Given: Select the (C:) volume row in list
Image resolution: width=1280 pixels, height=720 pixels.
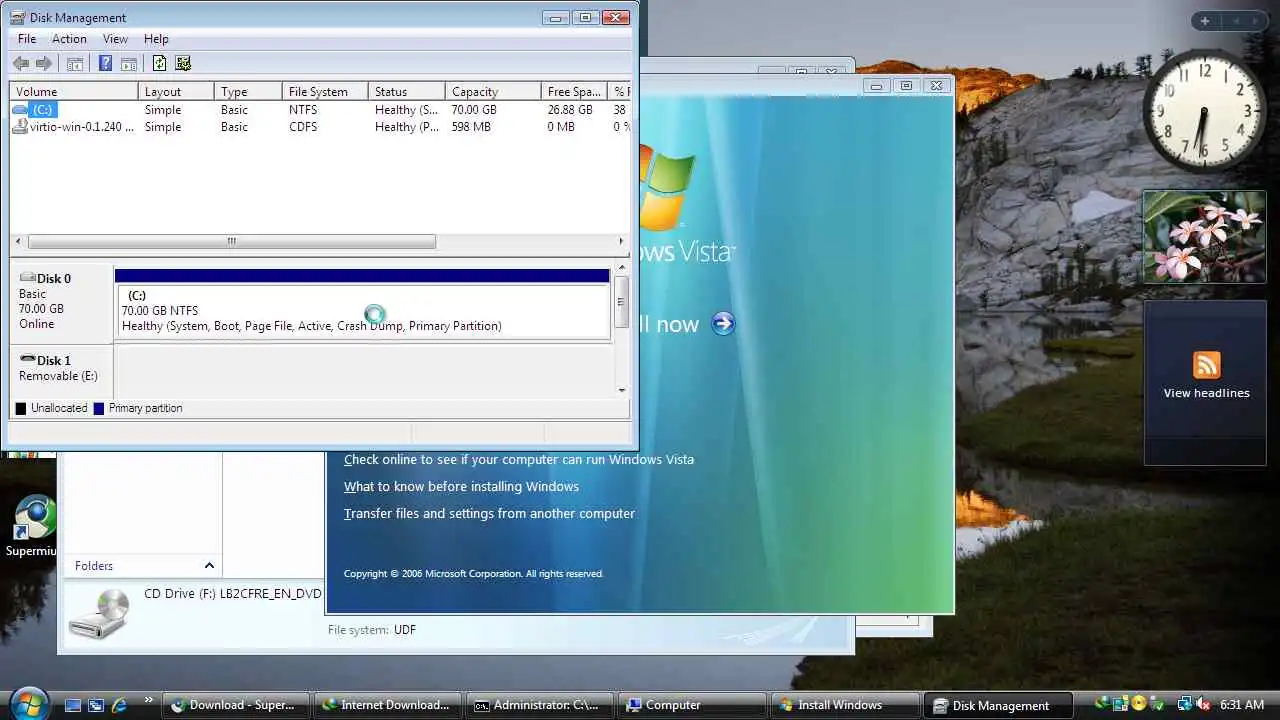Looking at the screenshot, I should (x=320, y=110).
